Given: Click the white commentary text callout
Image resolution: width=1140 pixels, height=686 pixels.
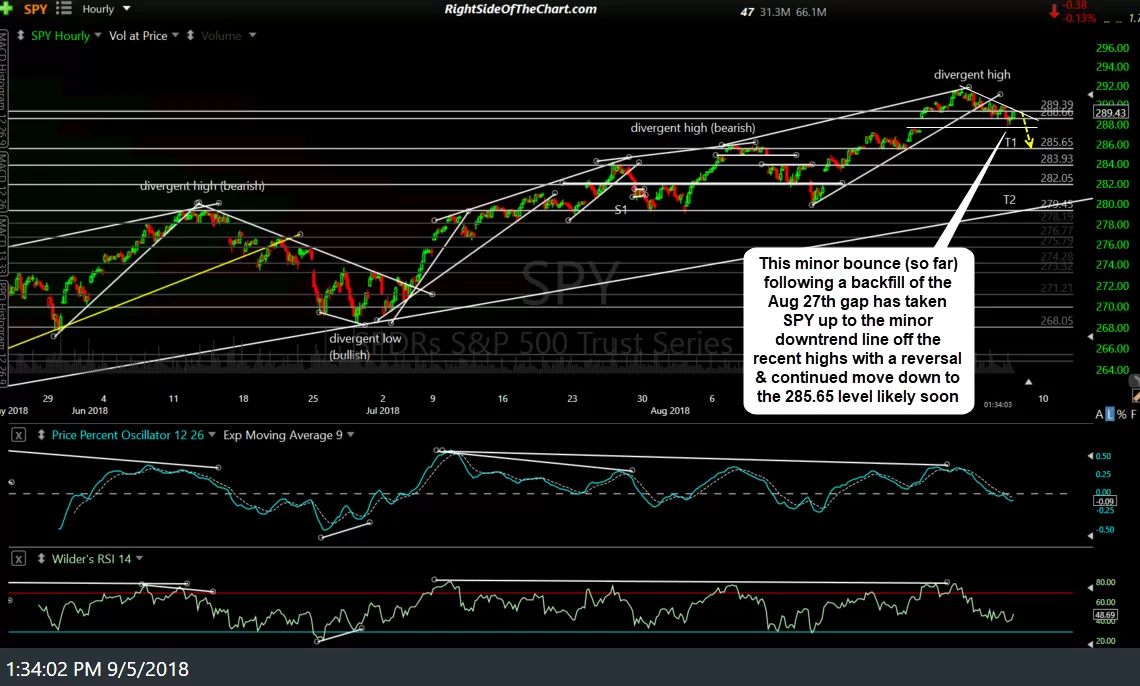Looking at the screenshot, I should 858,330.
